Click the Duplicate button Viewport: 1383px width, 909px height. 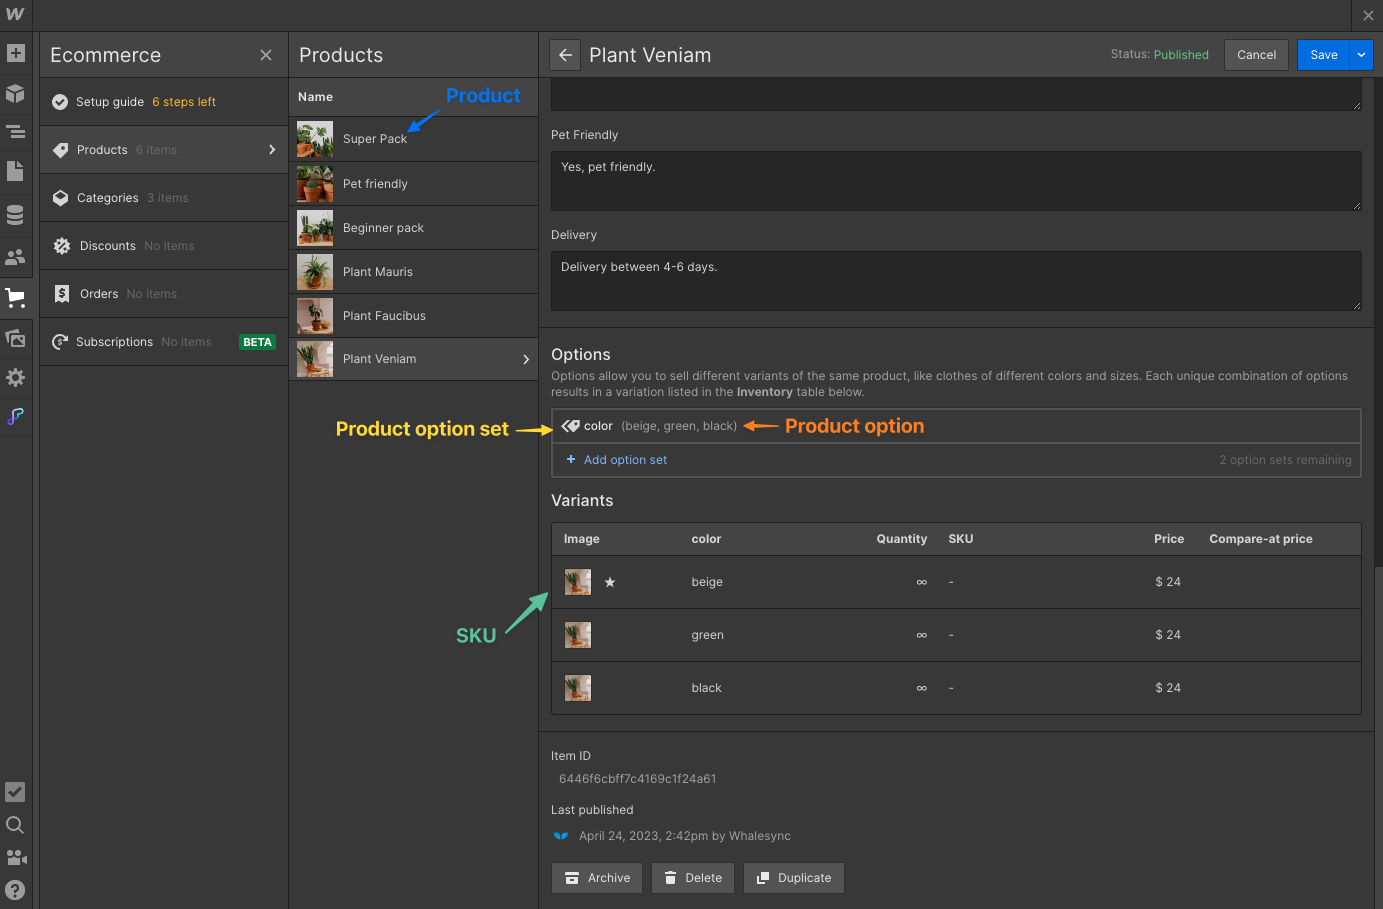click(x=794, y=878)
